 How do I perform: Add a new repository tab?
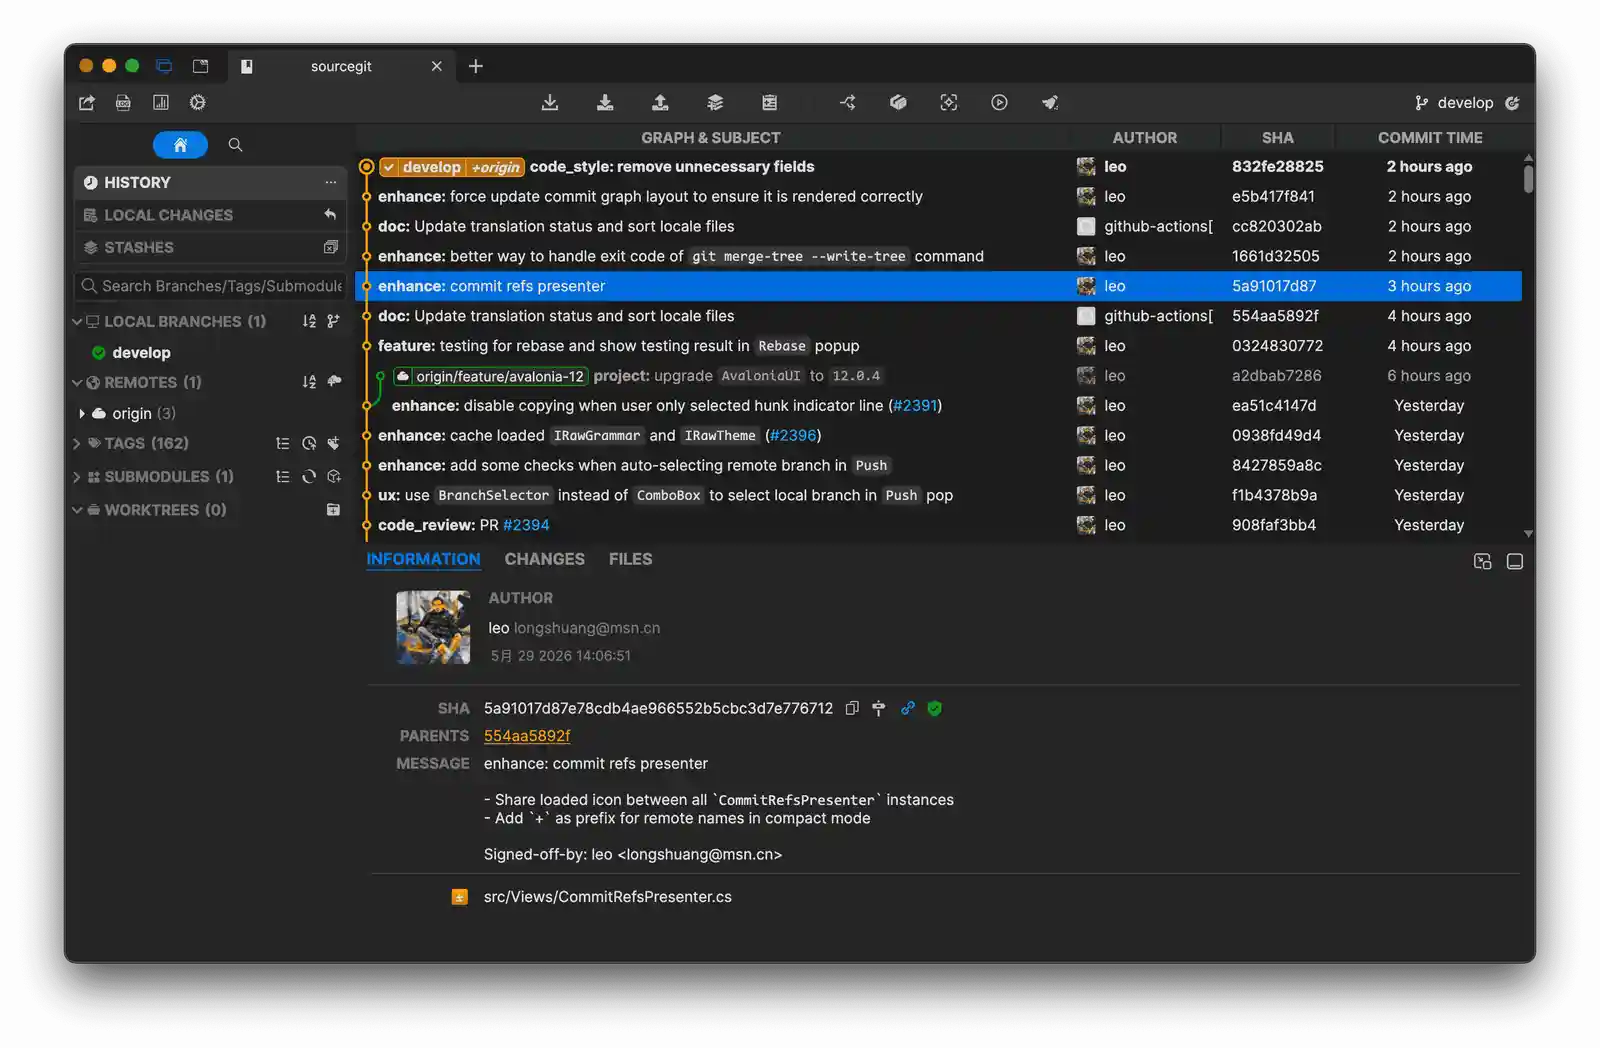[476, 66]
